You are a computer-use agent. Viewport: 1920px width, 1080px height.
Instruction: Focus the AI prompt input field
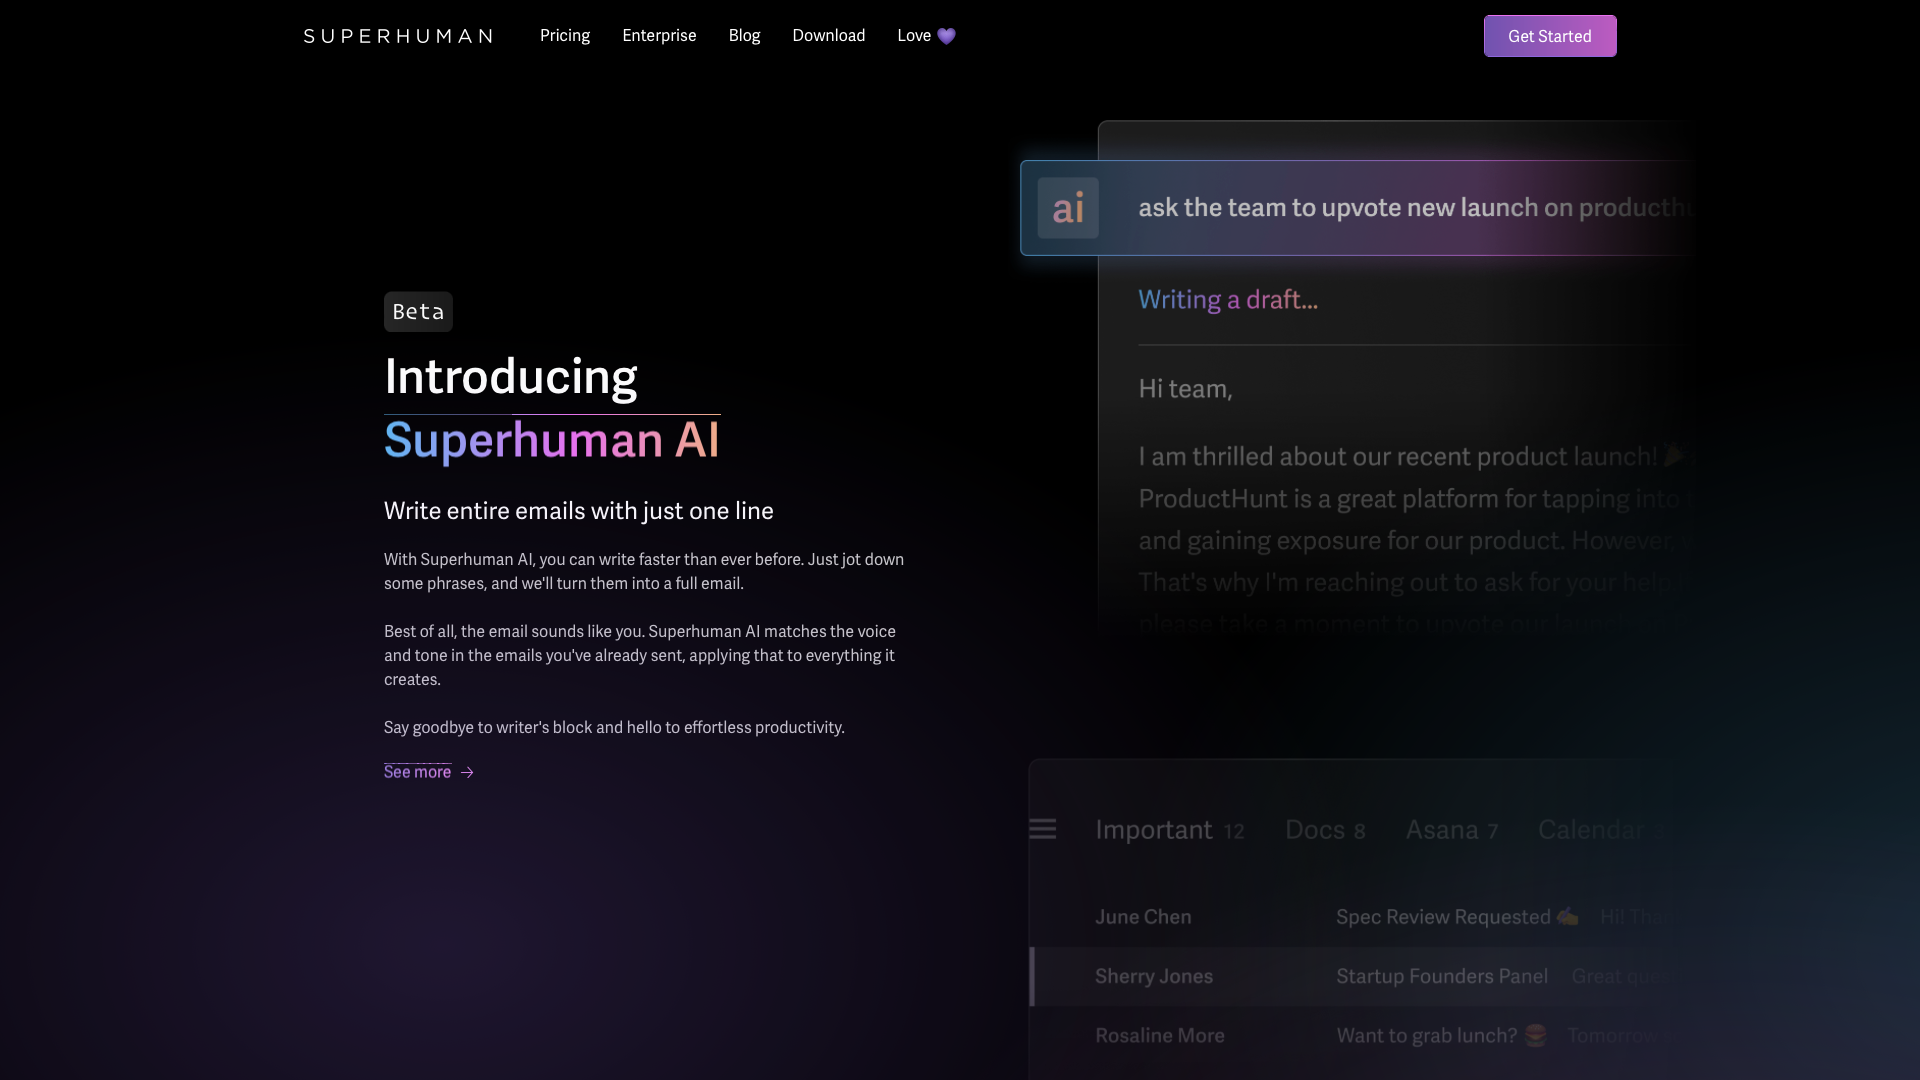click(x=1358, y=208)
